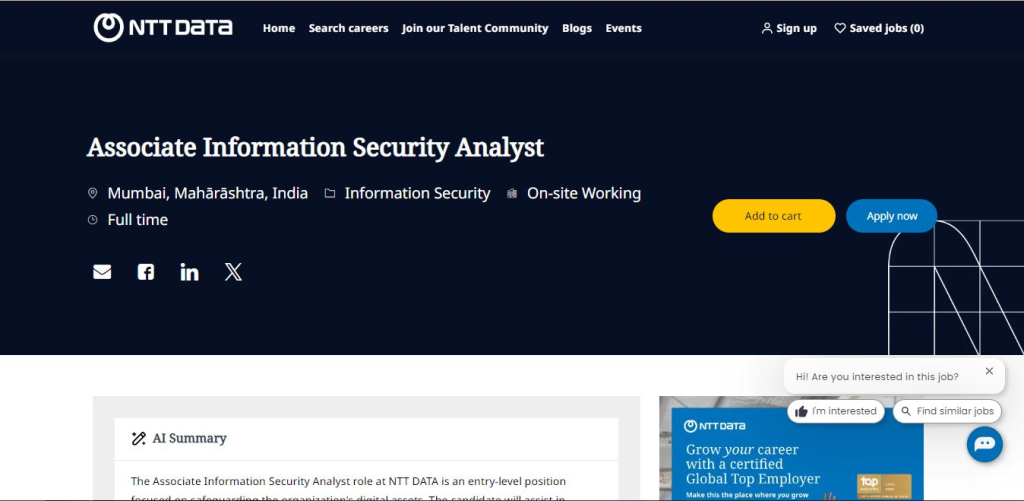
Task: Open Saved jobs (0)
Action: point(879,28)
